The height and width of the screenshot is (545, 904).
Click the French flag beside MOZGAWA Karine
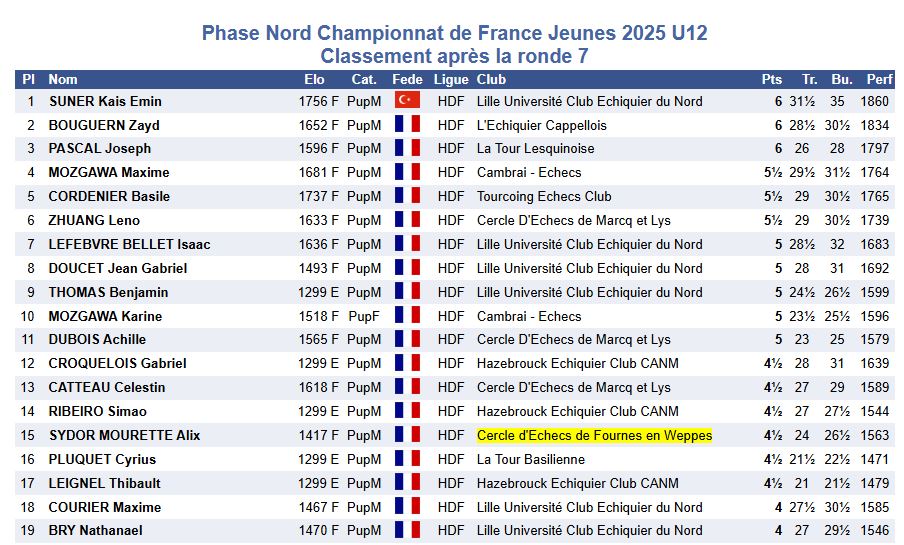407,316
